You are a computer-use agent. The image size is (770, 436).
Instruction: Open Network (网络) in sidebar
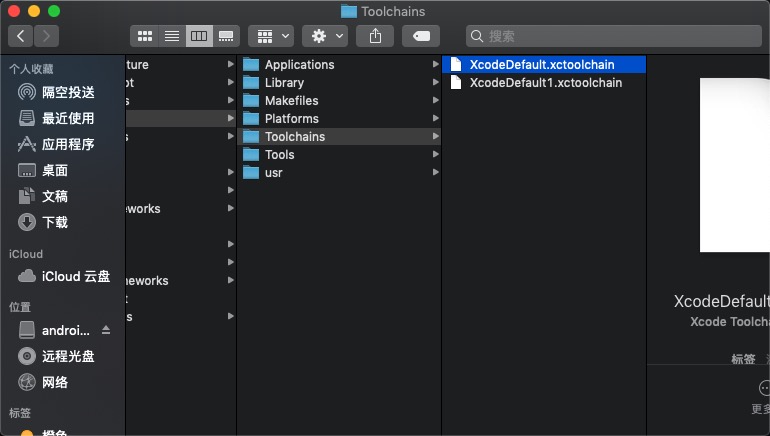coord(62,382)
